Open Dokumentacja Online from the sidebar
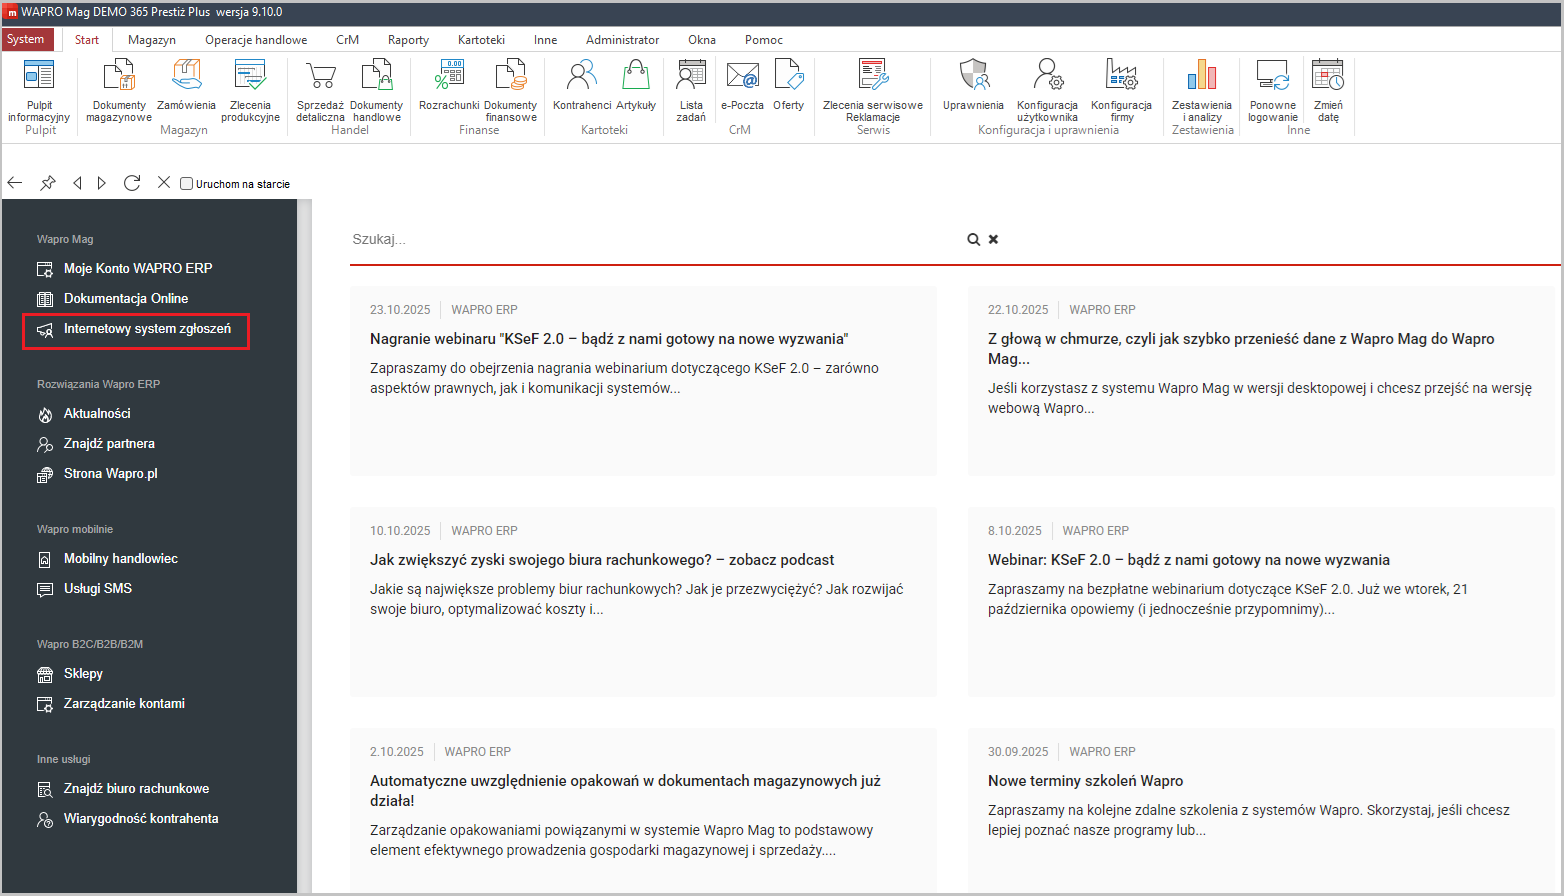The width and height of the screenshot is (1564, 896). tap(123, 298)
